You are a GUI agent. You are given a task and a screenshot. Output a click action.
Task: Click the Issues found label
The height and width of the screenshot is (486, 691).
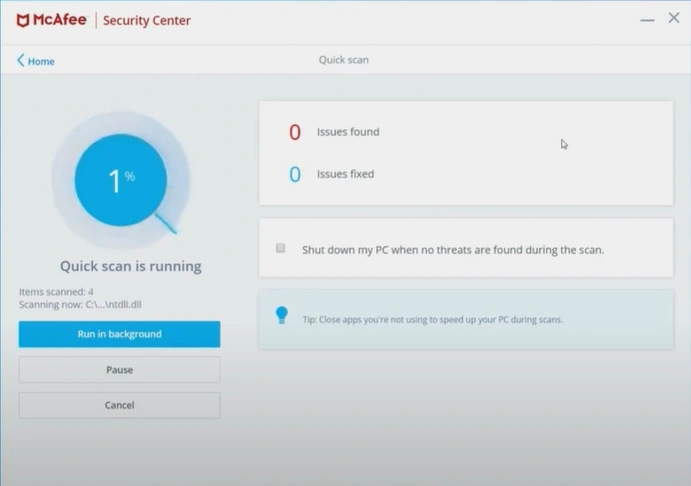tap(348, 132)
